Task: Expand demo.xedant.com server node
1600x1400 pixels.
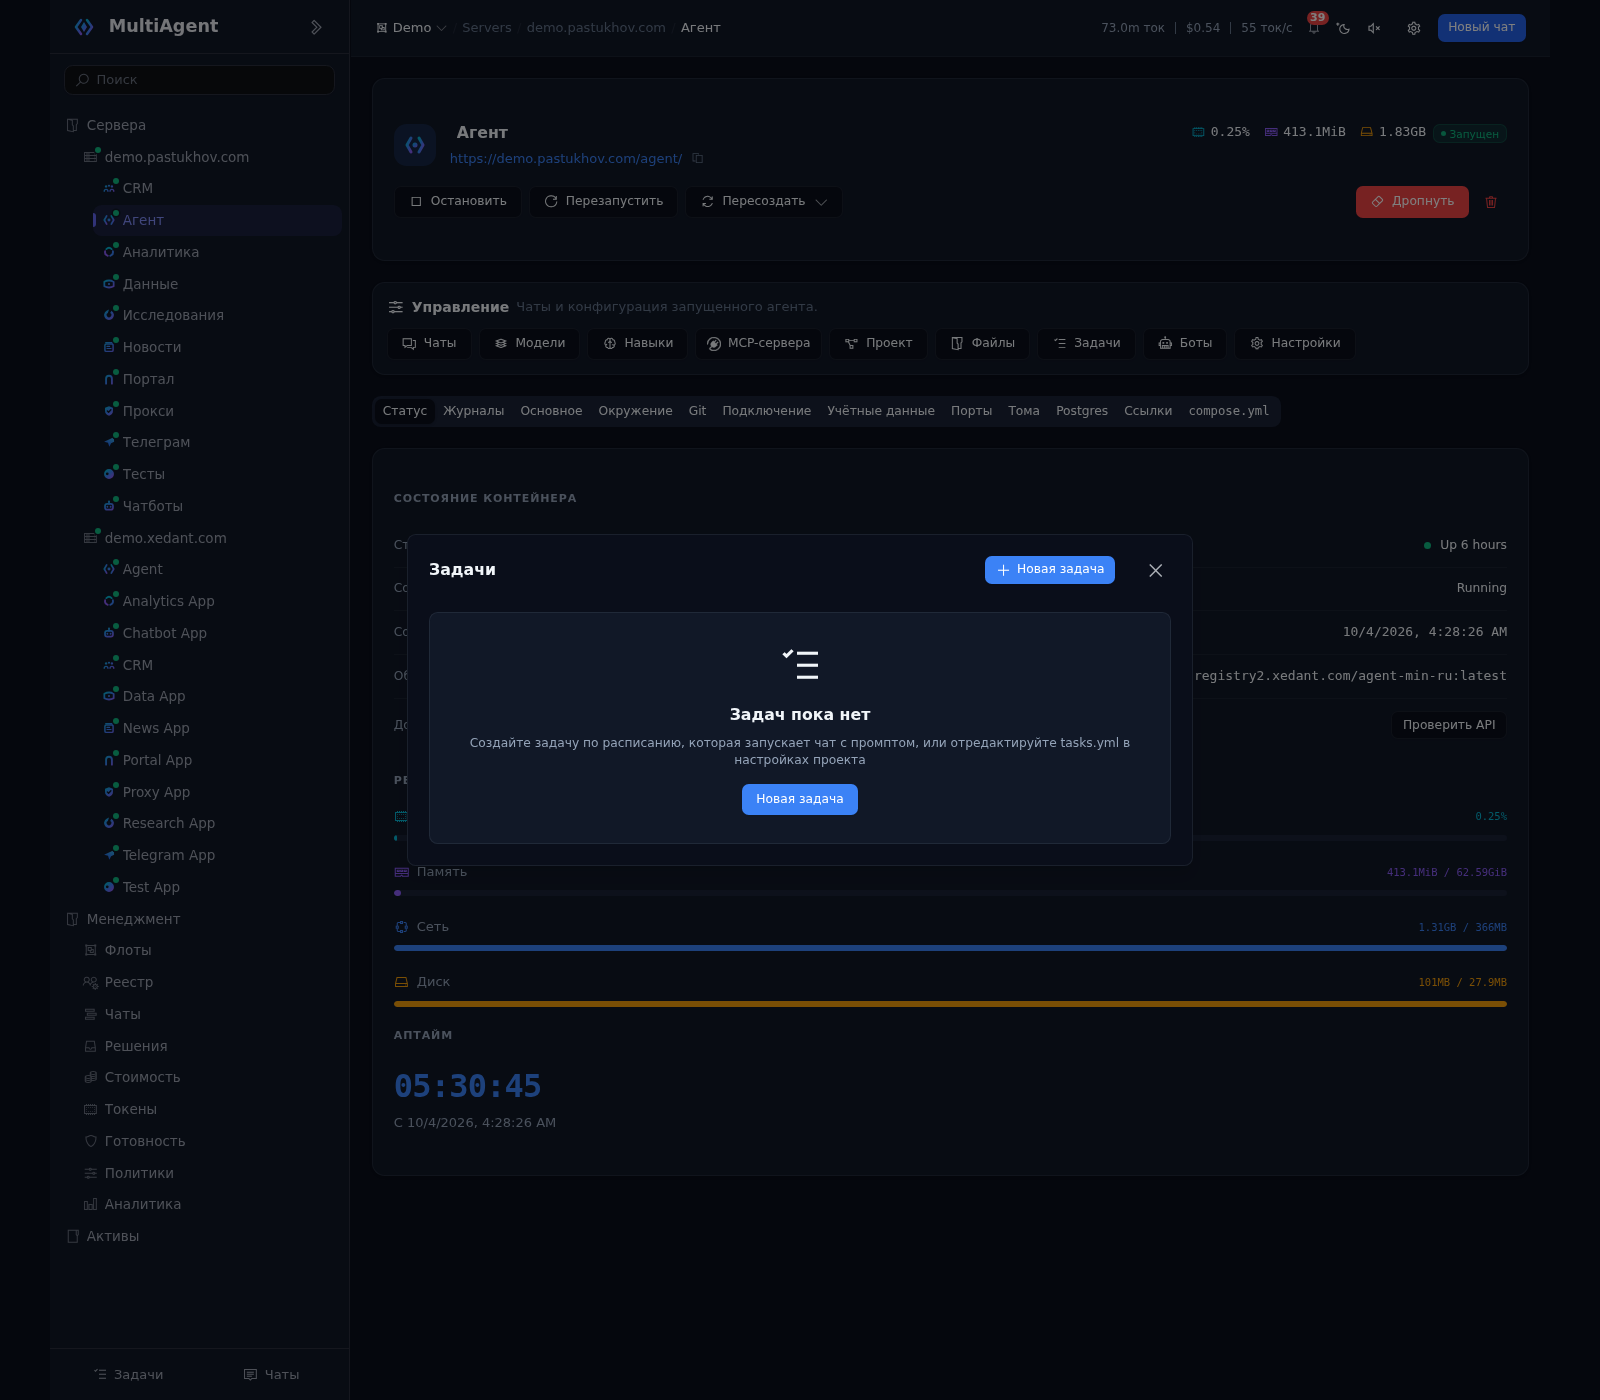Action: [x=165, y=538]
